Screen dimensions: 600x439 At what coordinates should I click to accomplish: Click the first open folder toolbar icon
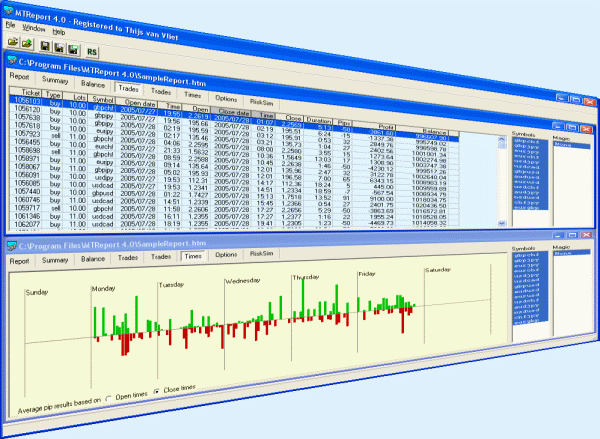[12, 44]
